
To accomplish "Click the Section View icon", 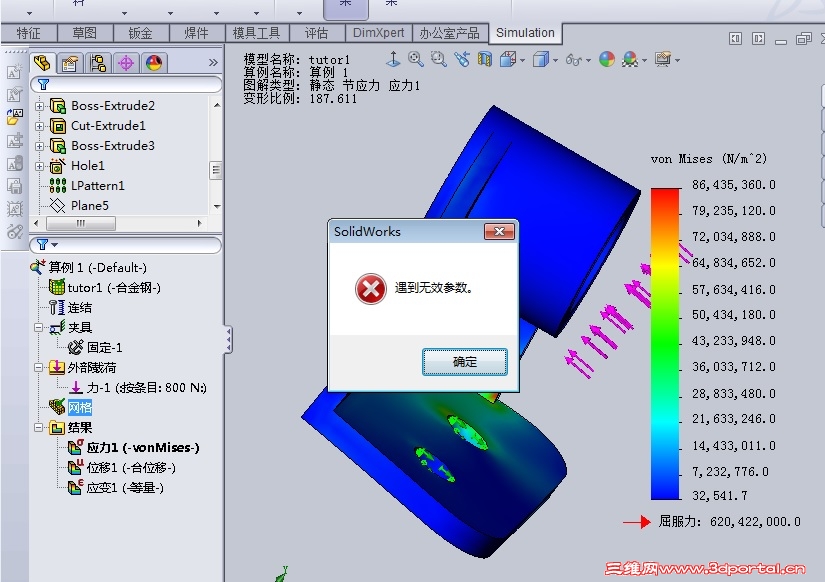I will coord(485,59).
